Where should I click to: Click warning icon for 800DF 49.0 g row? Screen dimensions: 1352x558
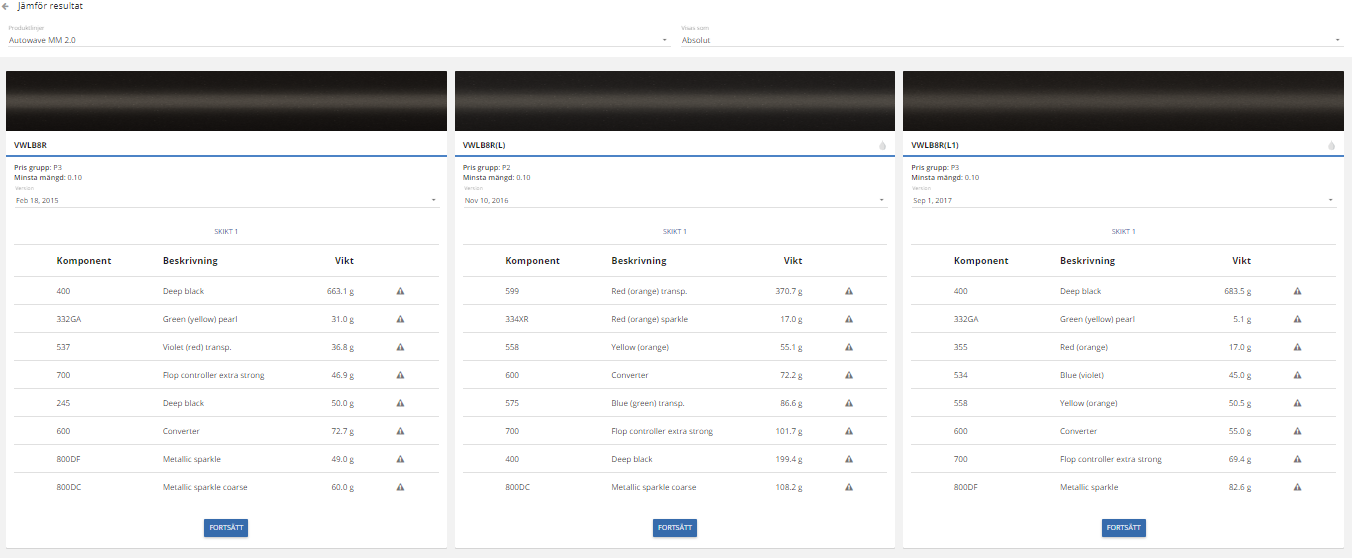pos(400,459)
